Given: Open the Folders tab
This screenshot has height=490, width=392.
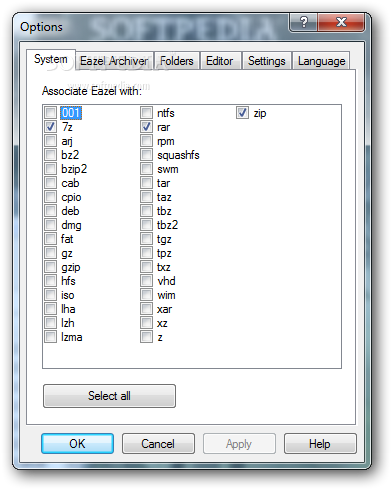Looking at the screenshot, I should point(177,61).
